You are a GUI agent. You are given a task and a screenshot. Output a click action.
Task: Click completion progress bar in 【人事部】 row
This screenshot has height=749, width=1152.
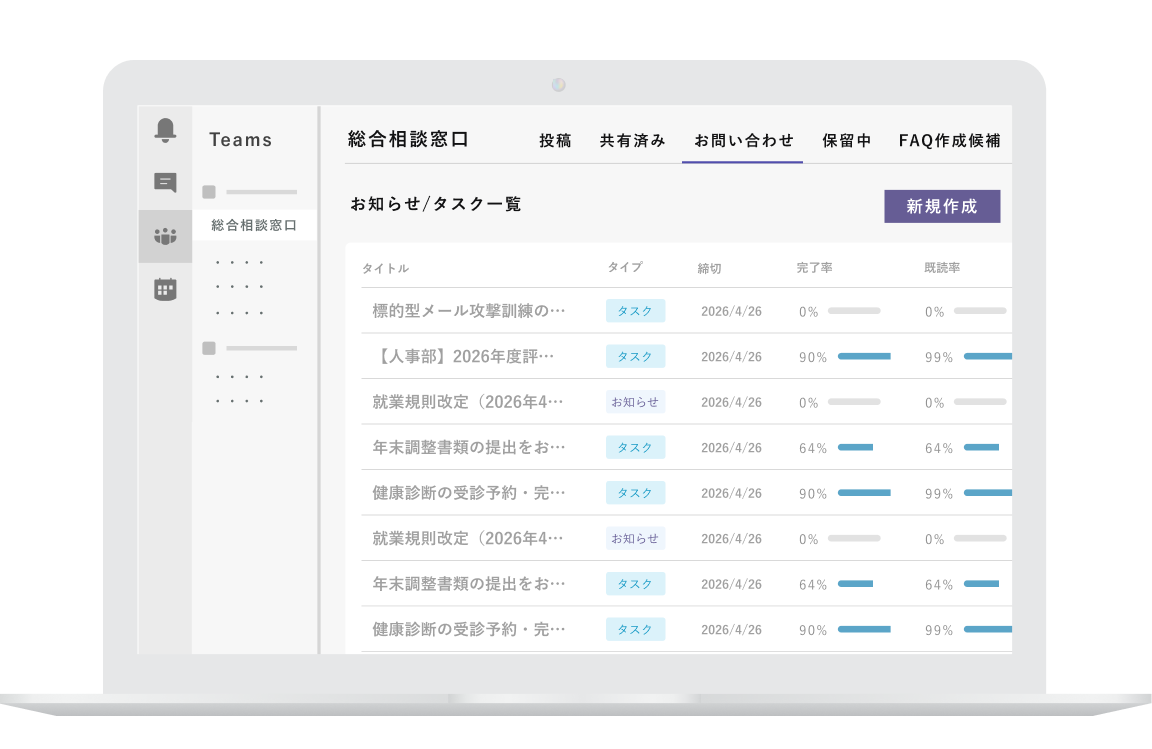click(864, 356)
